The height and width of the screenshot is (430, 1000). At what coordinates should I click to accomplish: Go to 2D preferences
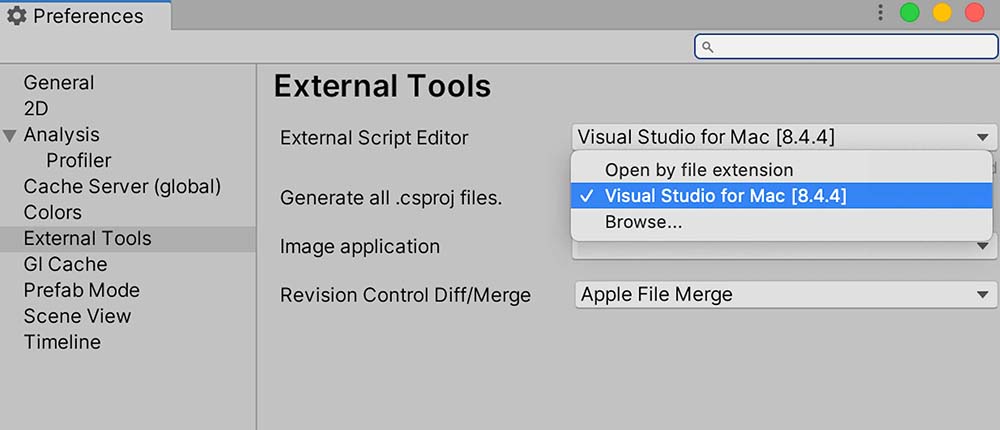click(36, 109)
